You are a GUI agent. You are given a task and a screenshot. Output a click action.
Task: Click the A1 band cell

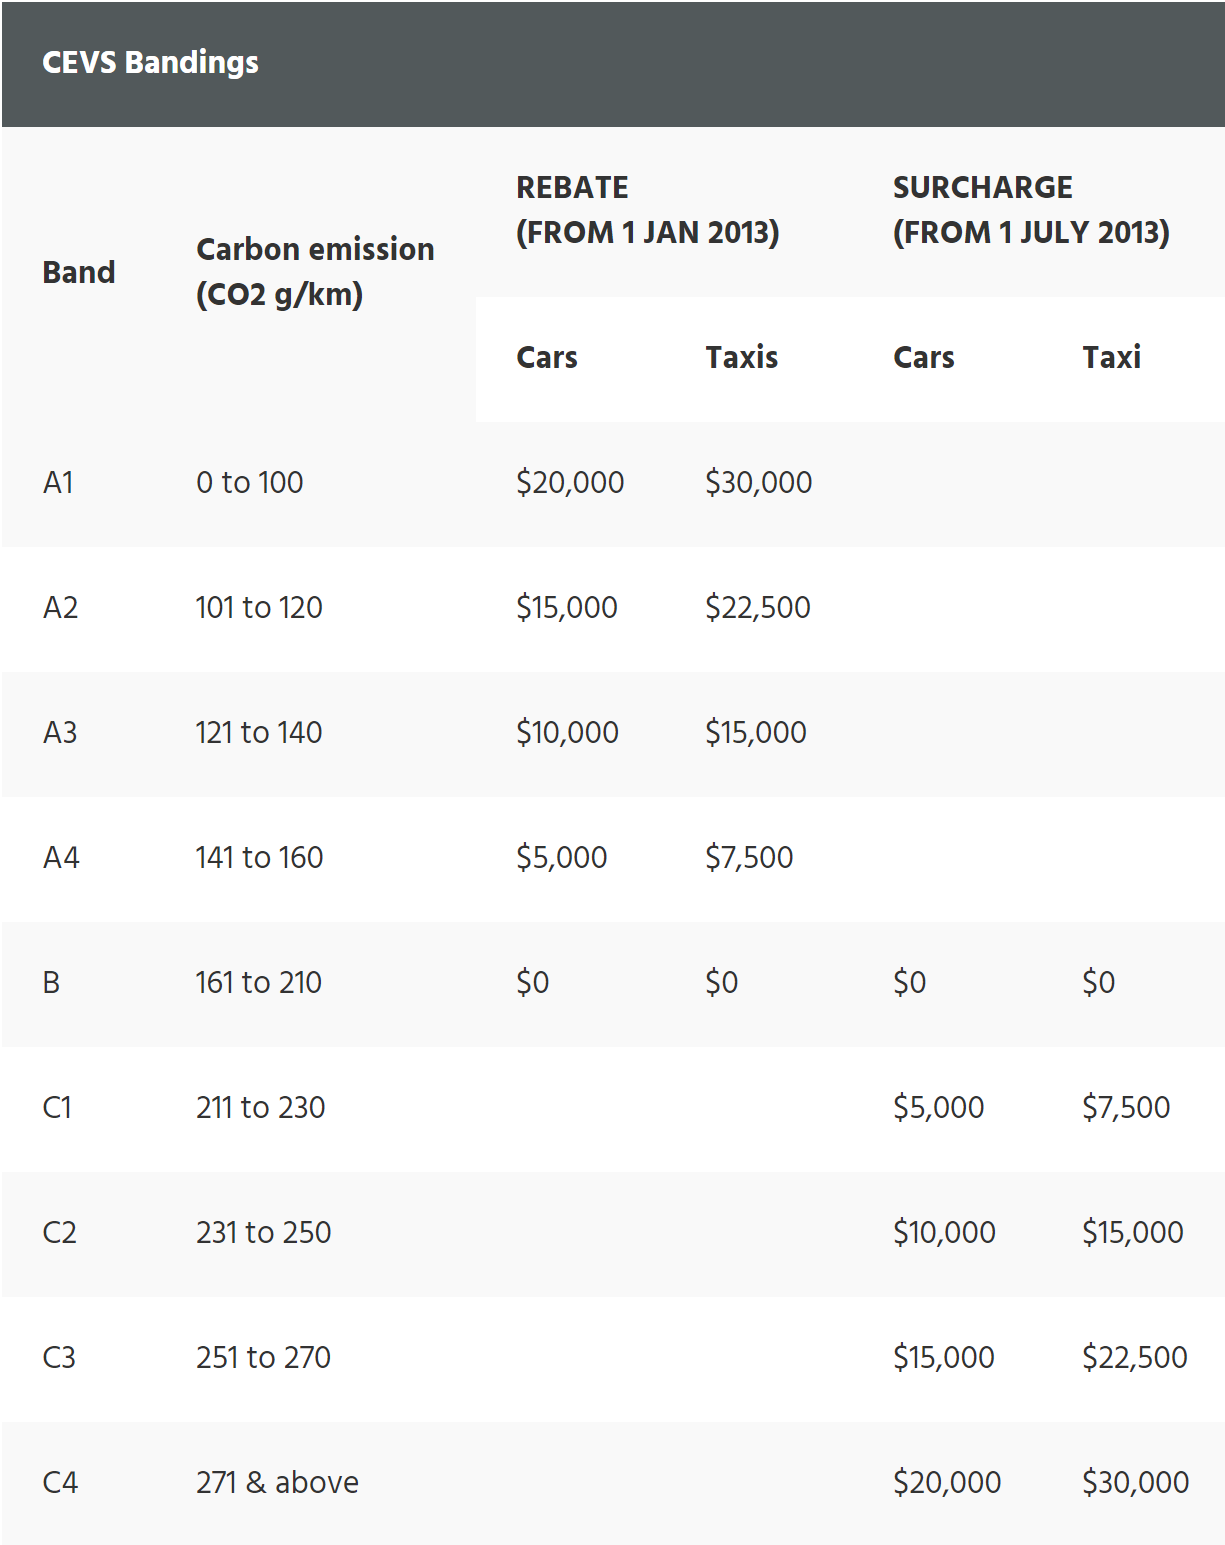58,482
